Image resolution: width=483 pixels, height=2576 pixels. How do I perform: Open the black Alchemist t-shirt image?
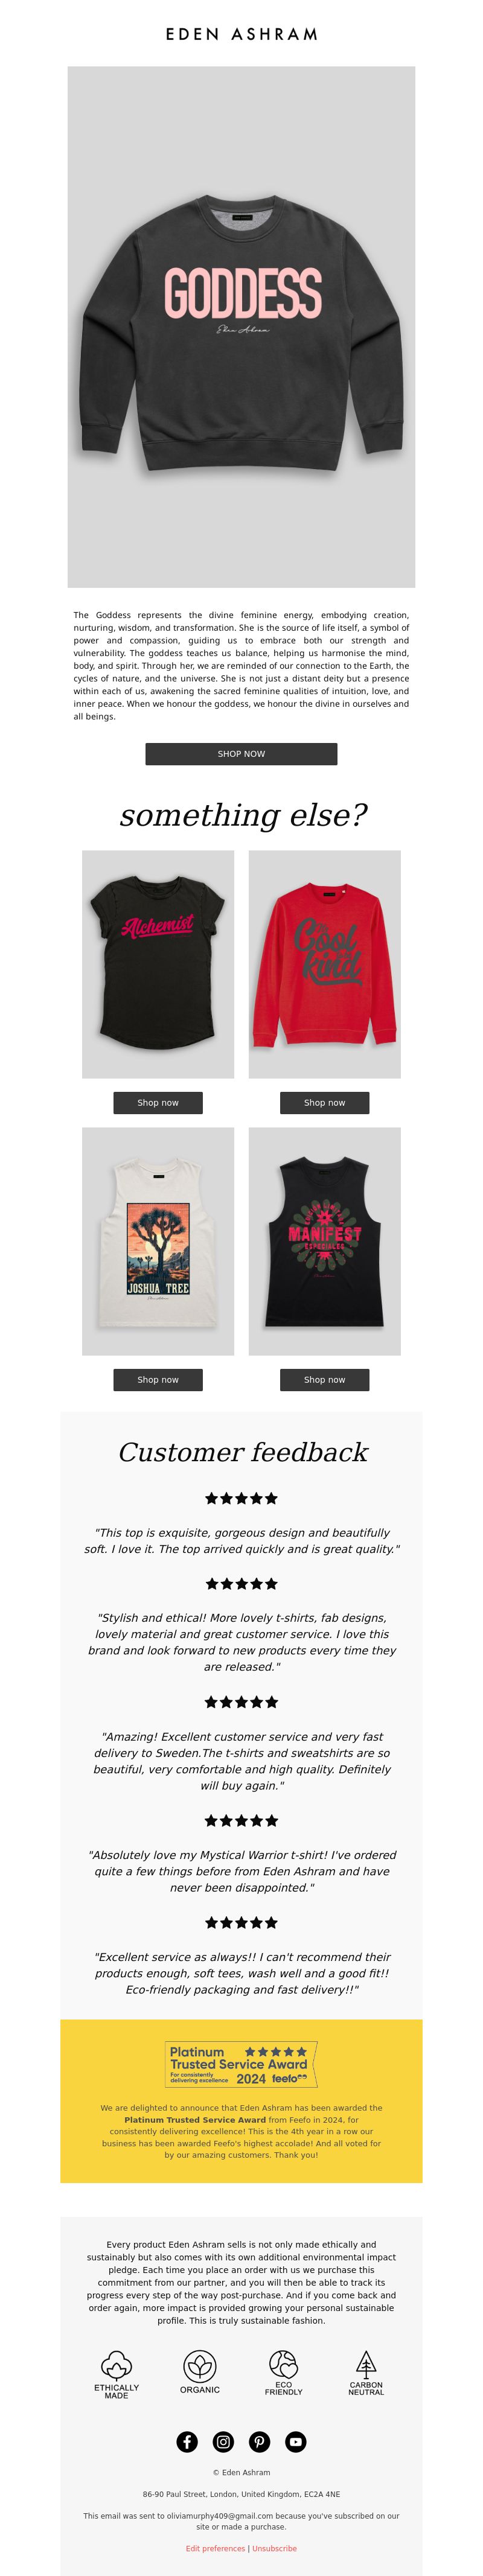point(158,964)
